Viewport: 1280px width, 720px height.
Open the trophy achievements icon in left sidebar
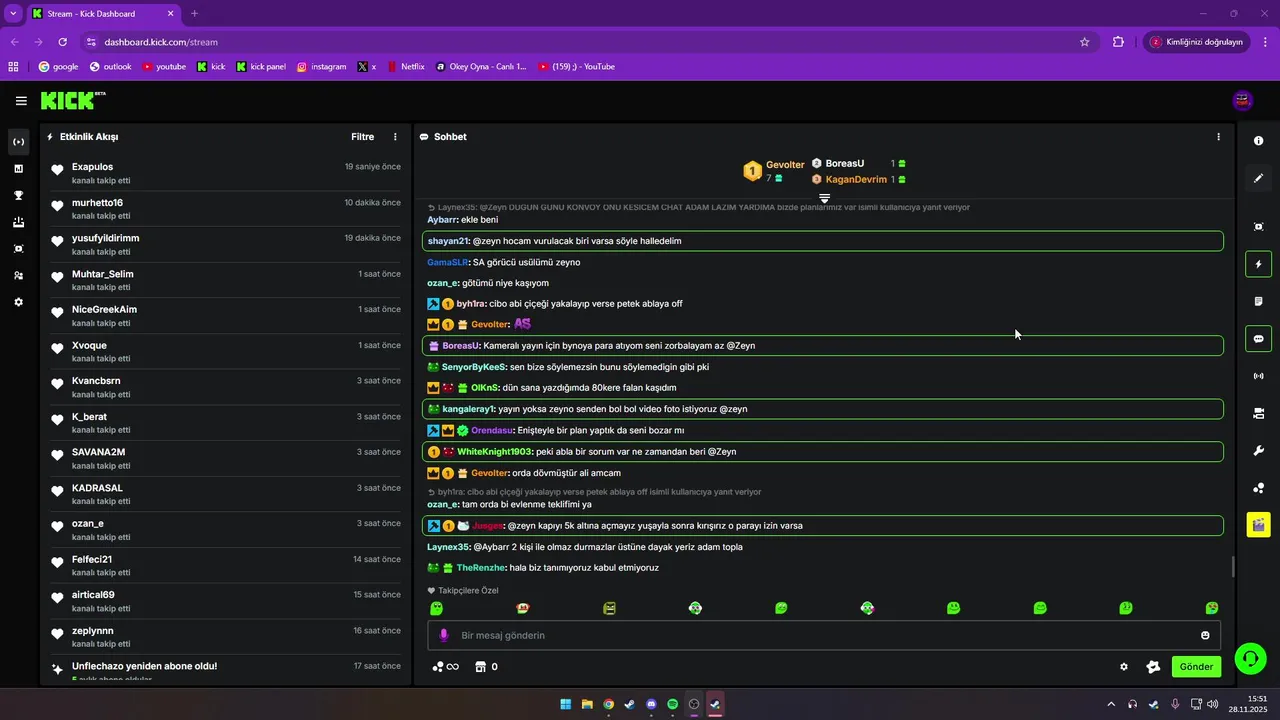point(18,196)
